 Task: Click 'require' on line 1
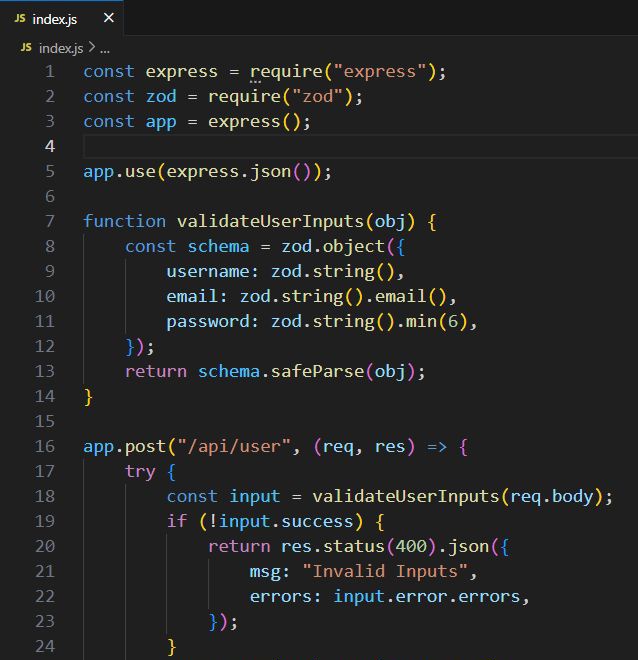click(286, 72)
